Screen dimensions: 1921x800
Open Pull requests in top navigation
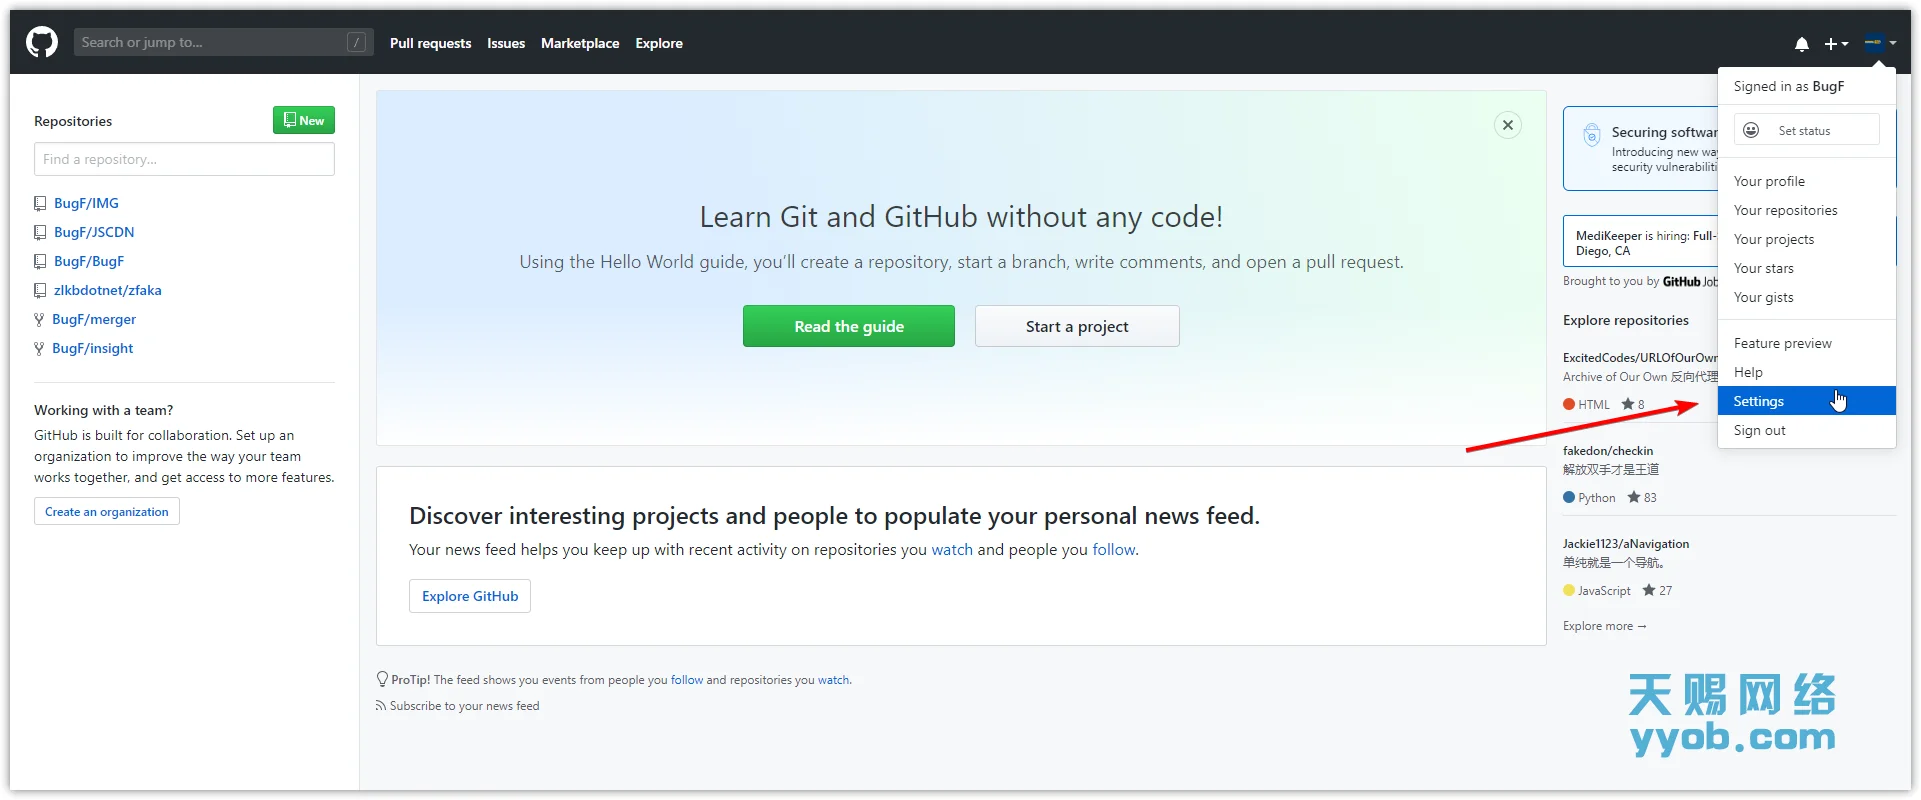click(430, 43)
